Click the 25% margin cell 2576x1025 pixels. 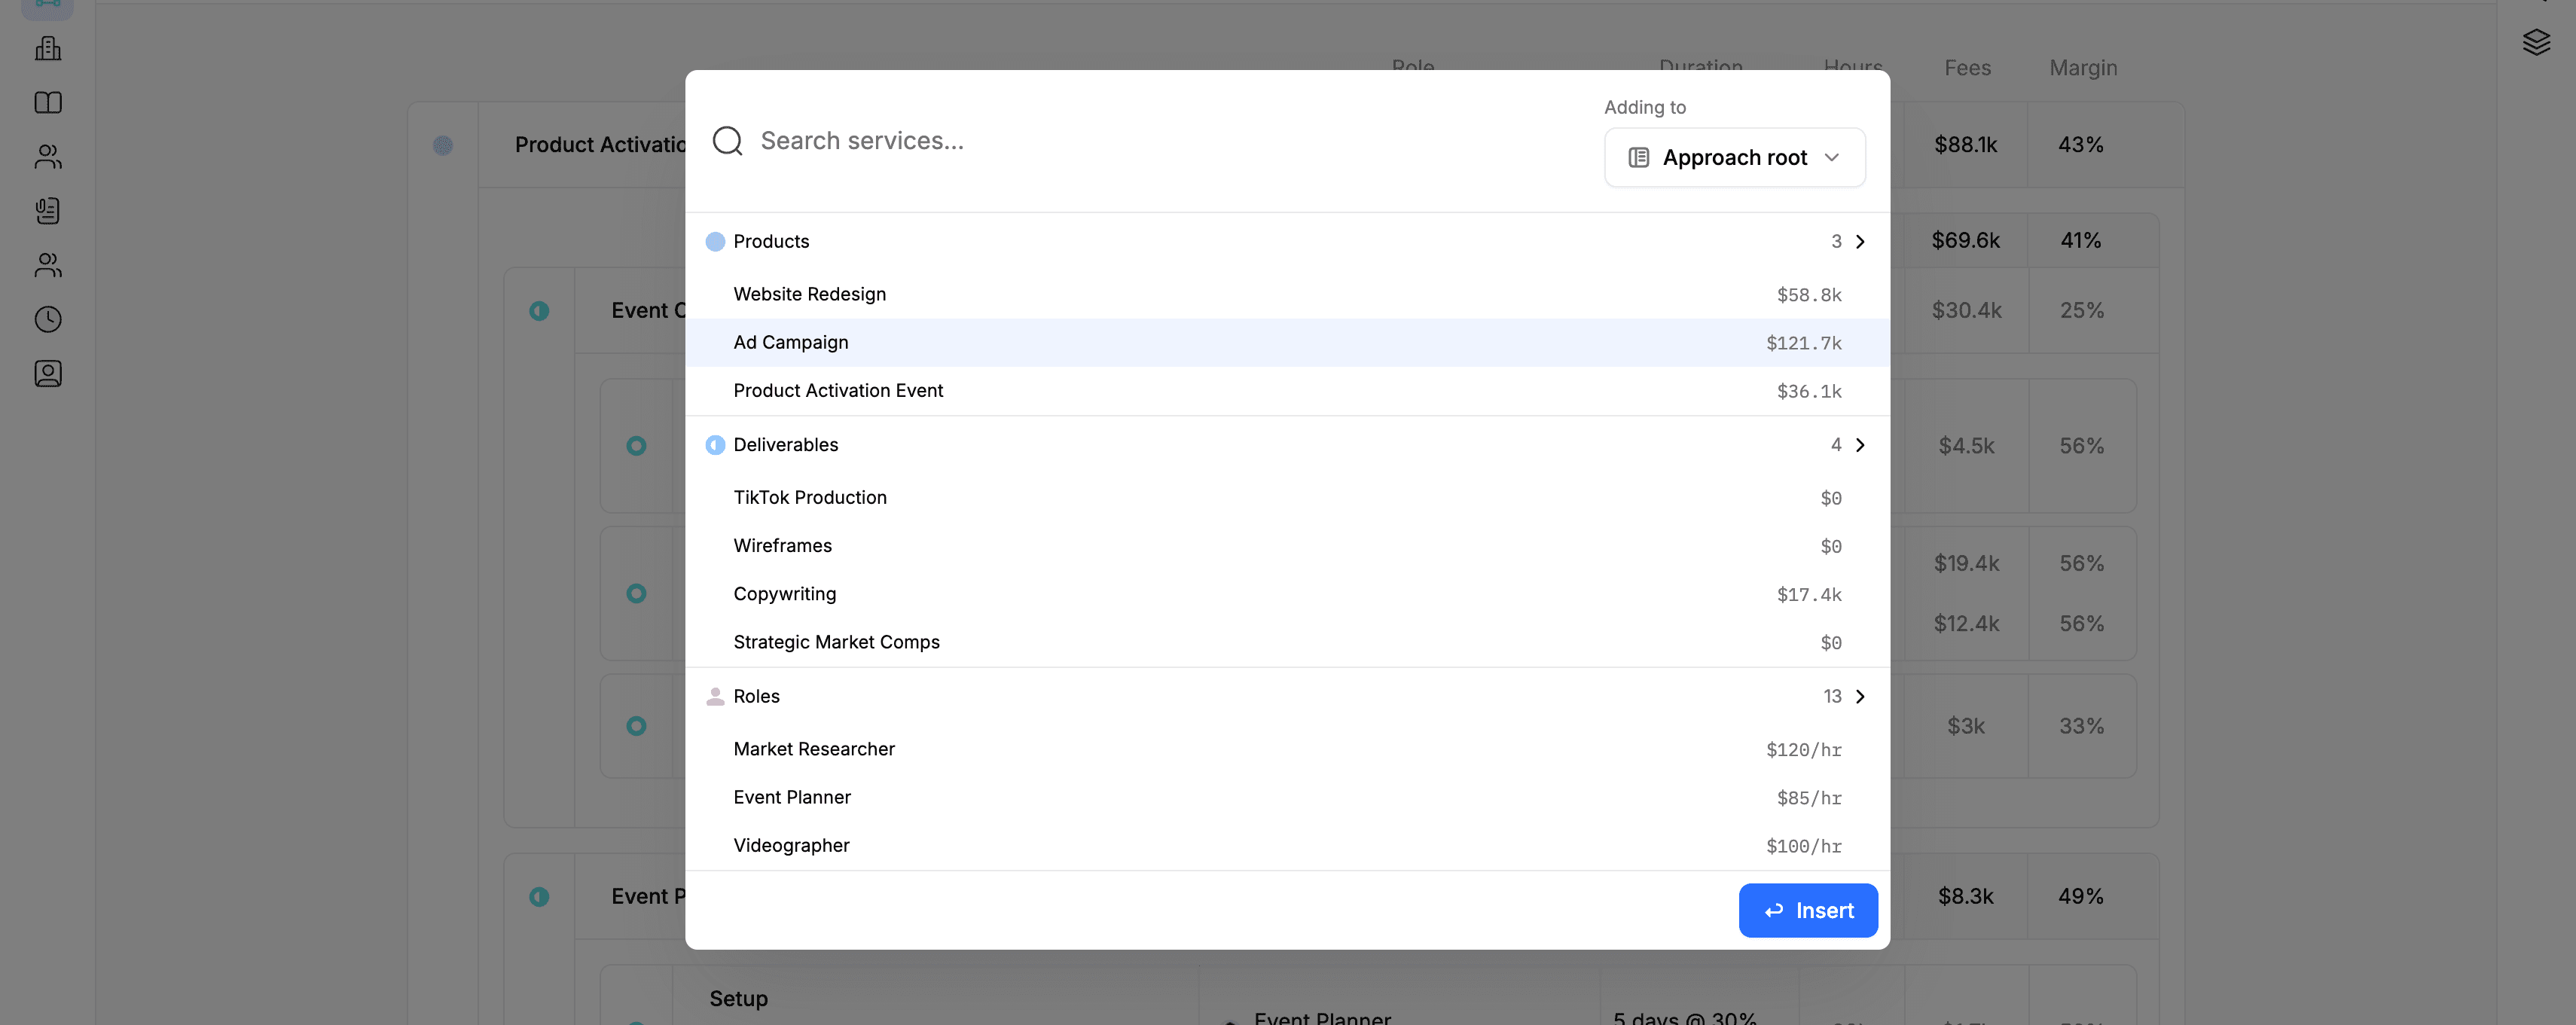click(x=2081, y=311)
